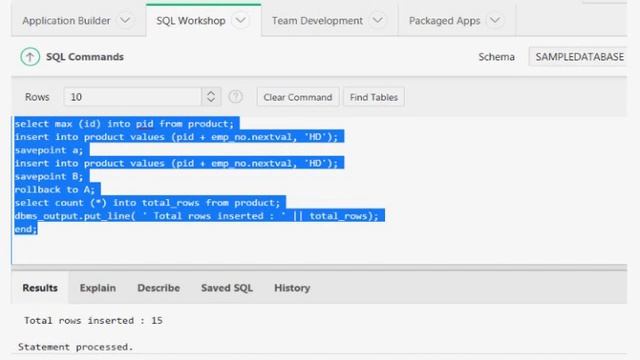
Task: Click the Rows value field showing 10
Action: 132,97
